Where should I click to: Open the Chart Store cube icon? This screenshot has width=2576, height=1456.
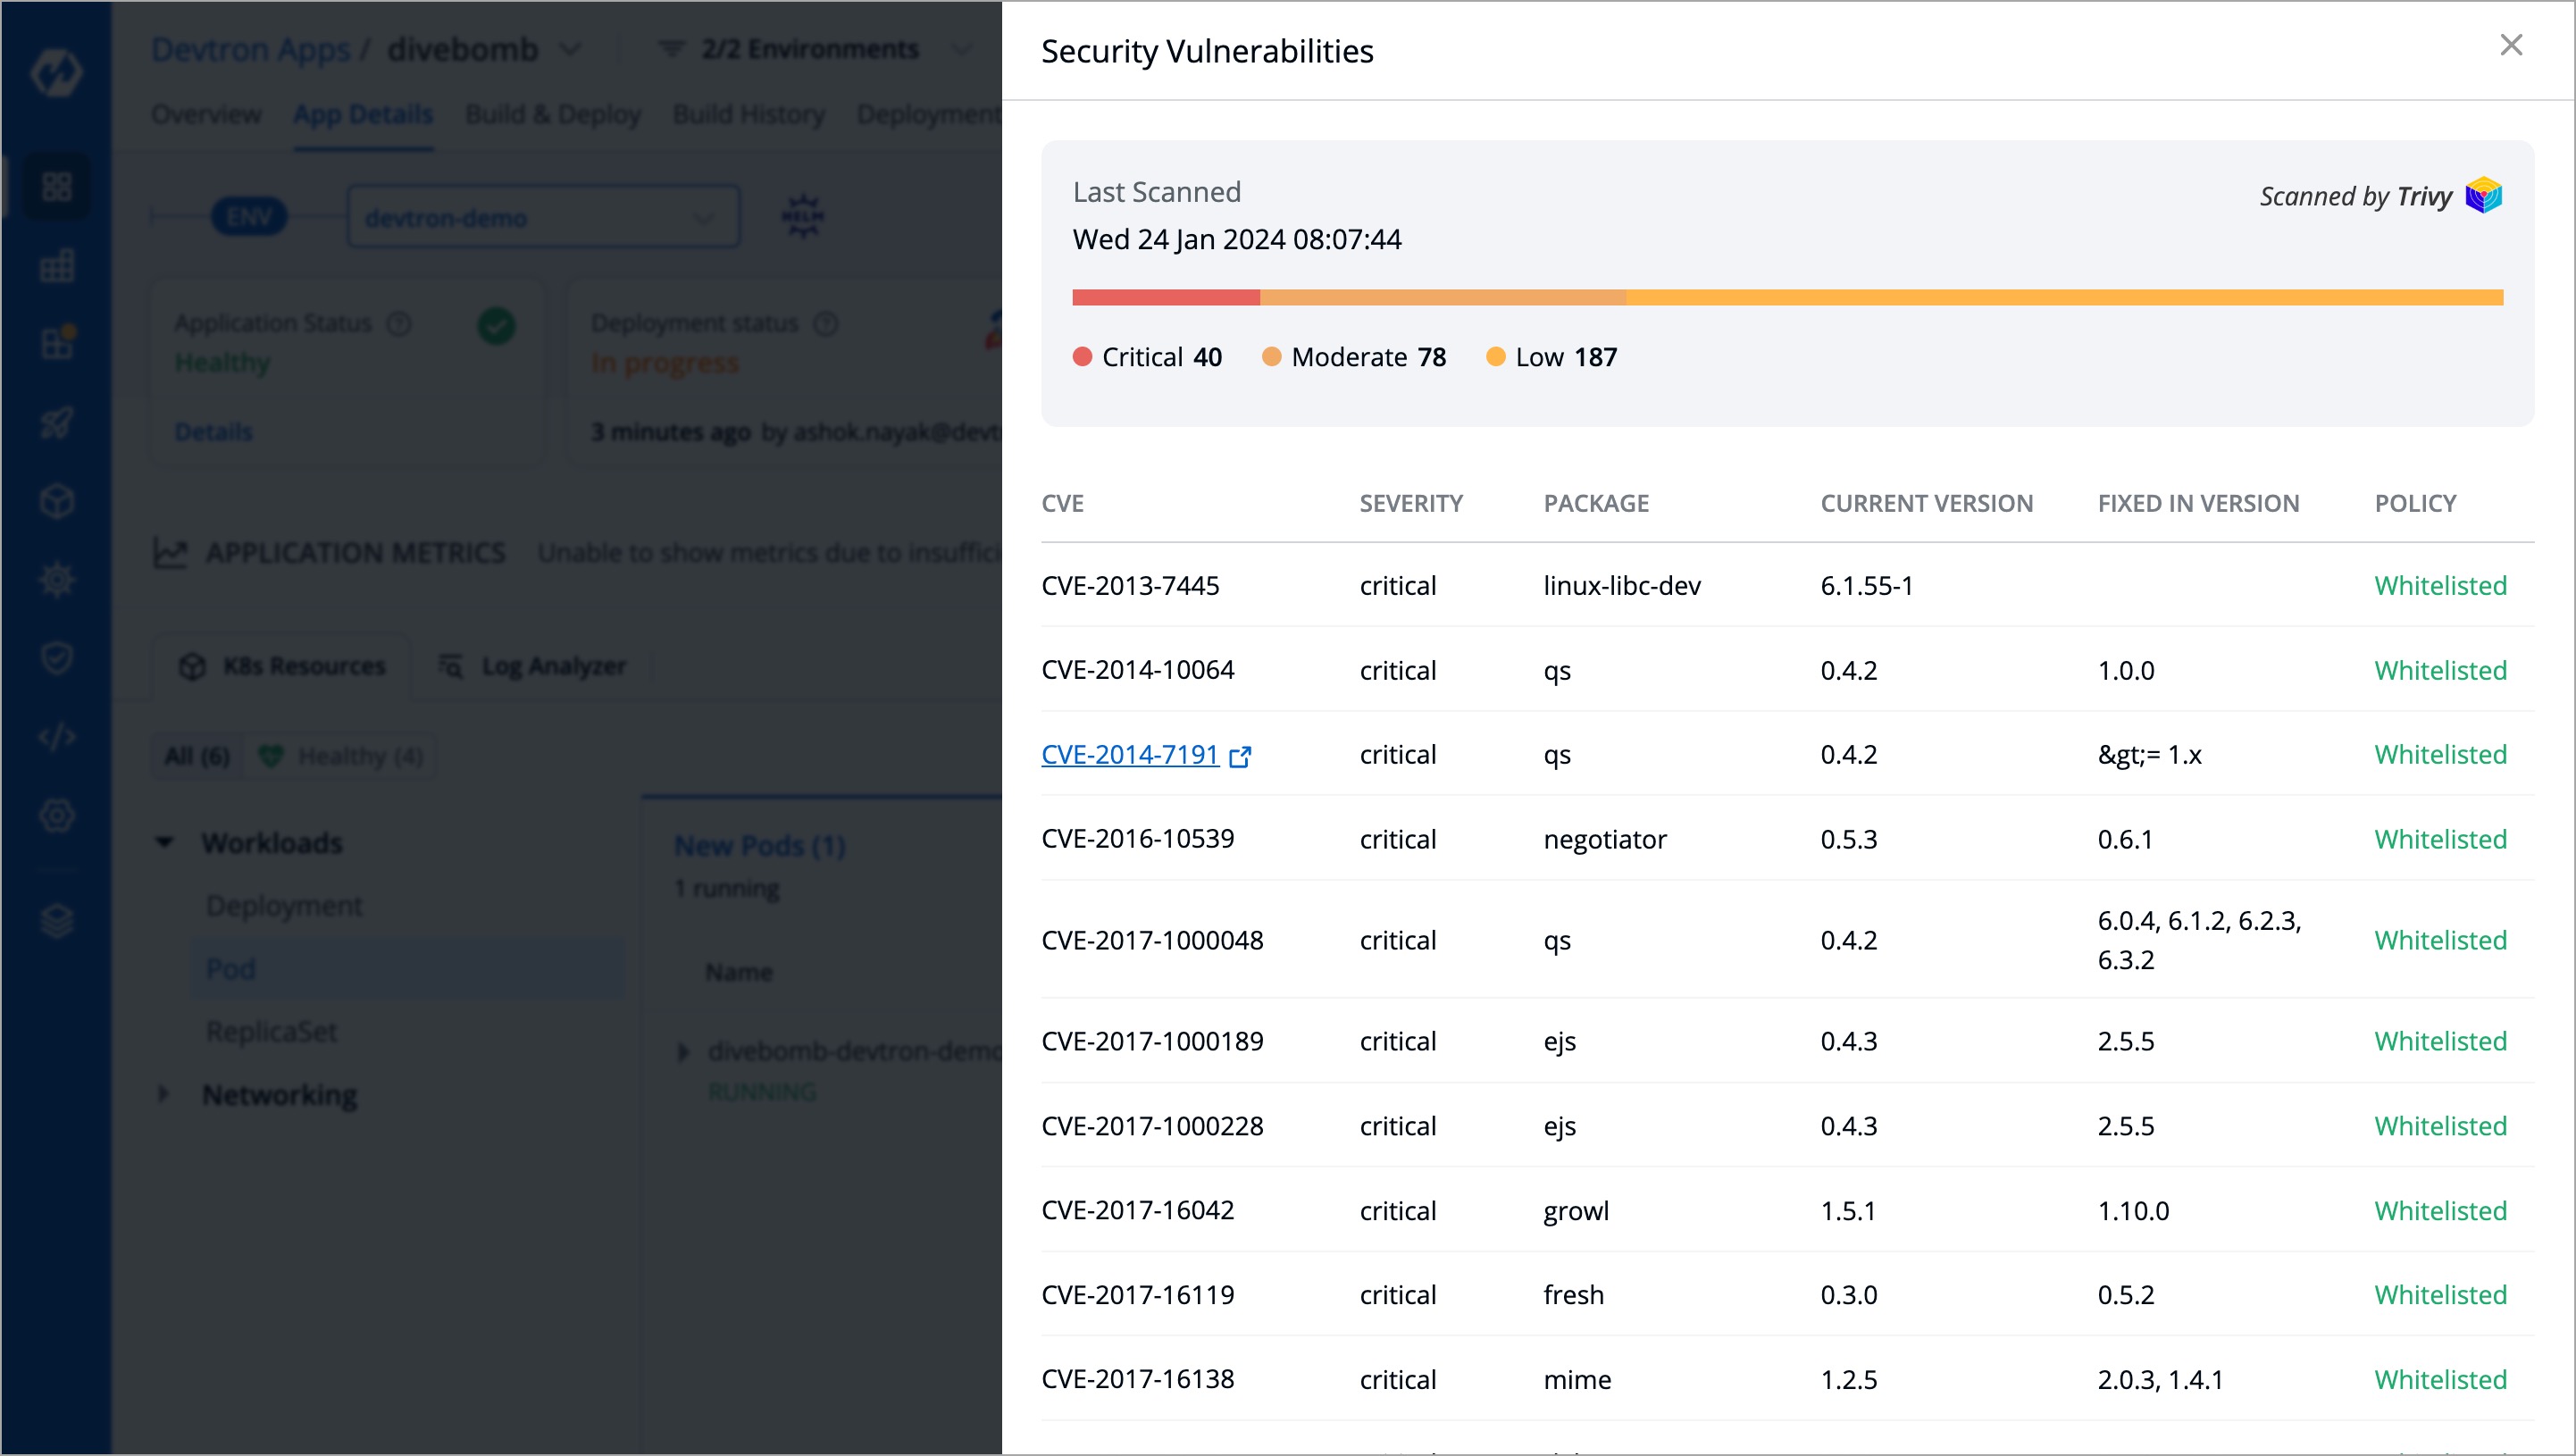pos(57,501)
